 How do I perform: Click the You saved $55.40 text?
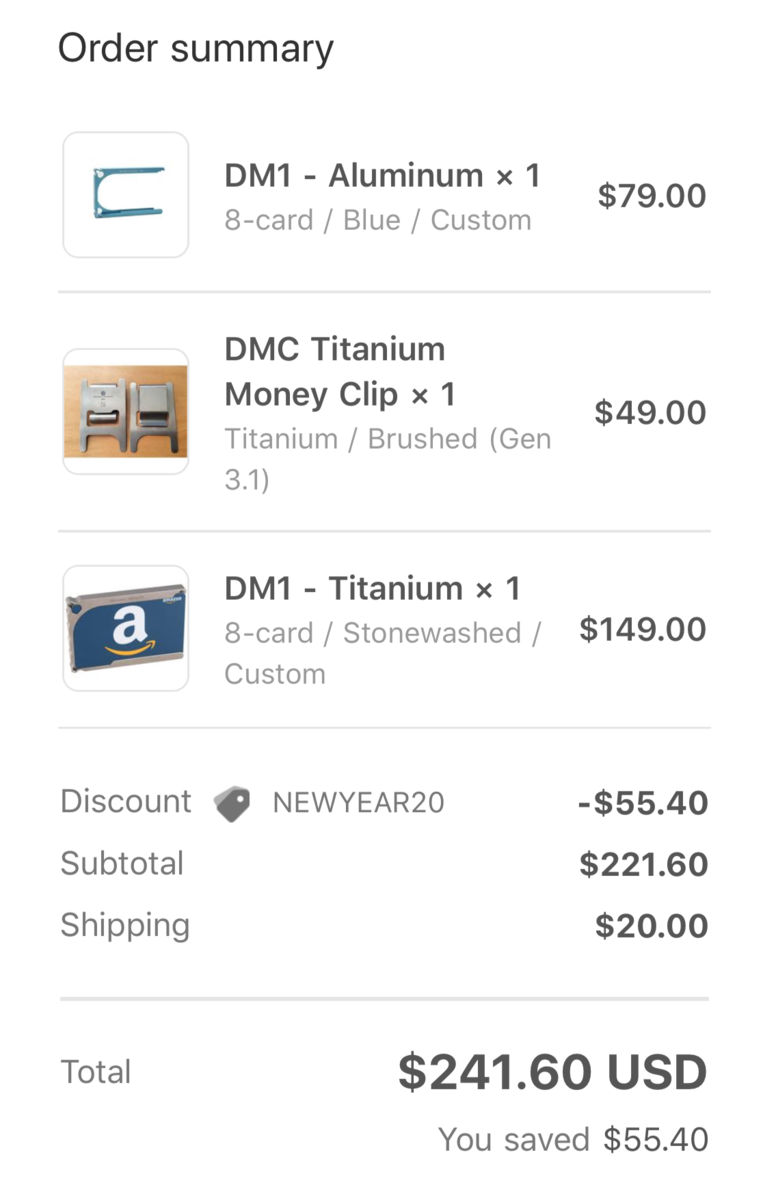pyautogui.click(x=573, y=1140)
